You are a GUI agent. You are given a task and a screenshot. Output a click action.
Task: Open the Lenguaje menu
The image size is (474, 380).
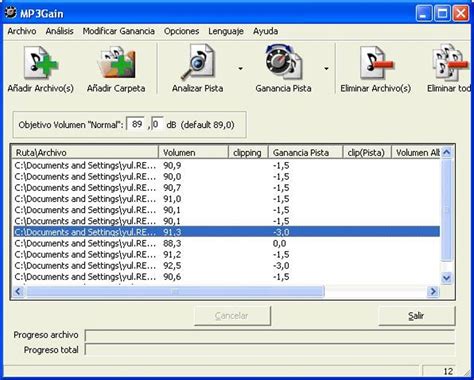pyautogui.click(x=226, y=31)
